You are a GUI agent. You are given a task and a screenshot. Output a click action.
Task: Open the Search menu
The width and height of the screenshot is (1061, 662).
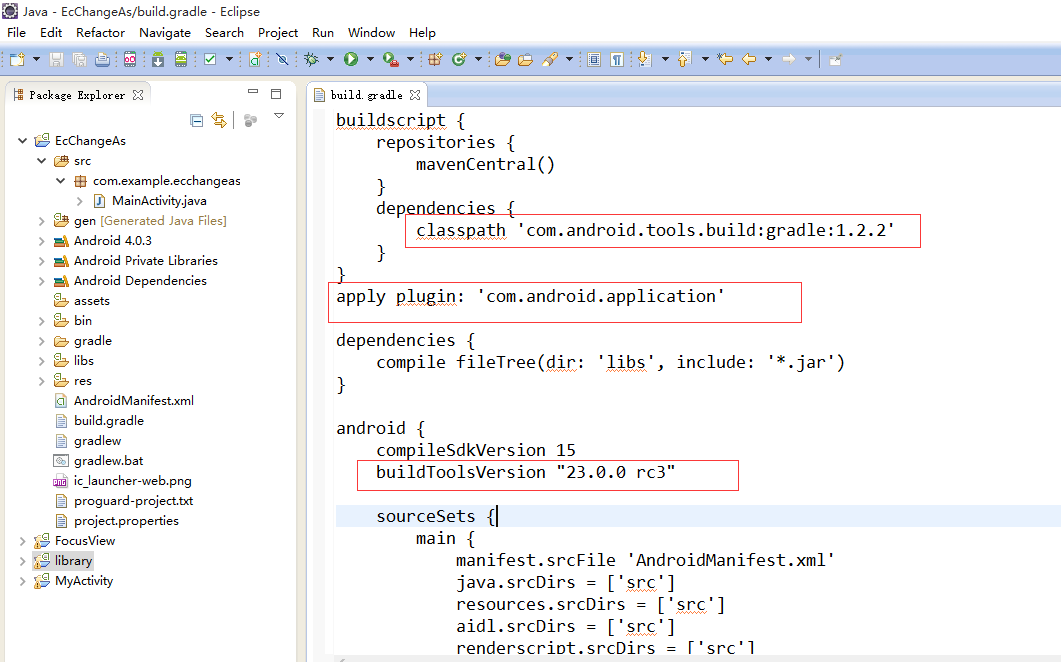click(224, 32)
